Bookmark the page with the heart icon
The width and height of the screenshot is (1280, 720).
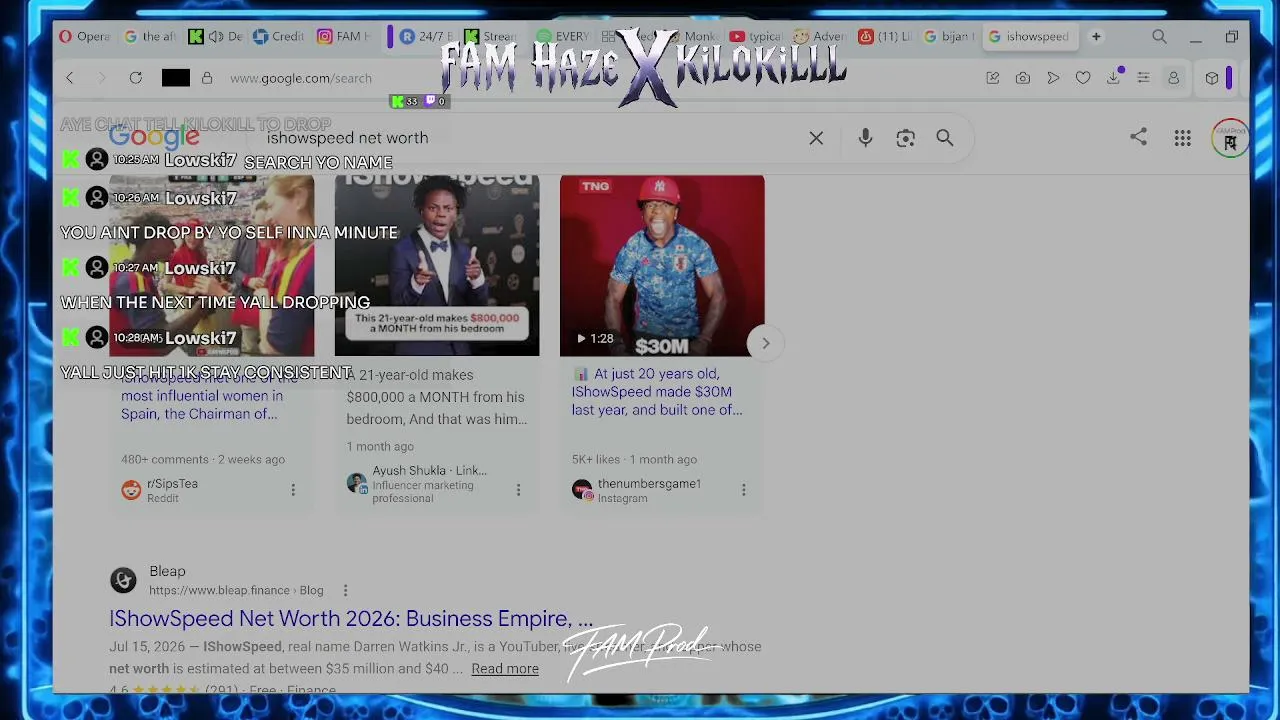click(x=1083, y=78)
